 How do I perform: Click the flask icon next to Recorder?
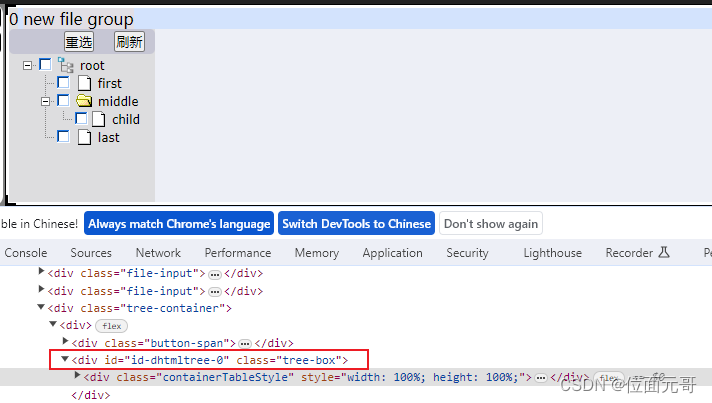pos(664,252)
